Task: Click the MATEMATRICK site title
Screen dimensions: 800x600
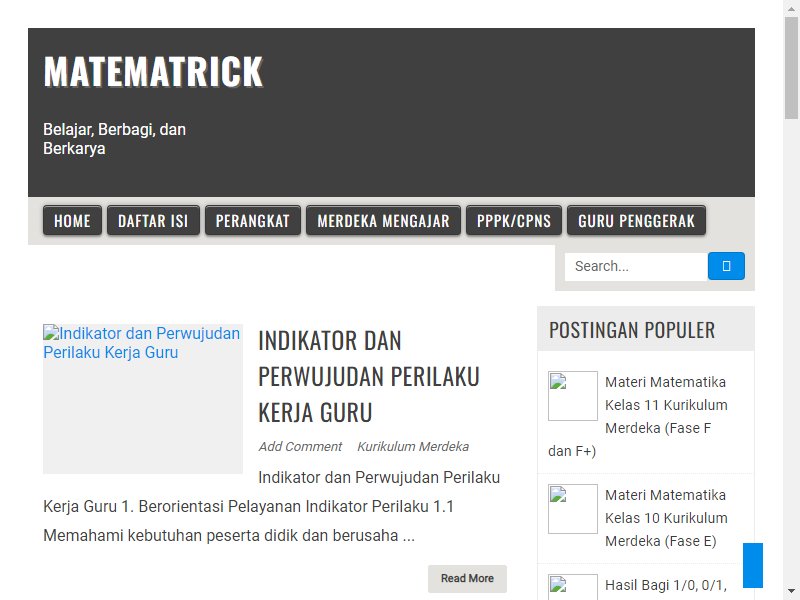Action: click(153, 71)
